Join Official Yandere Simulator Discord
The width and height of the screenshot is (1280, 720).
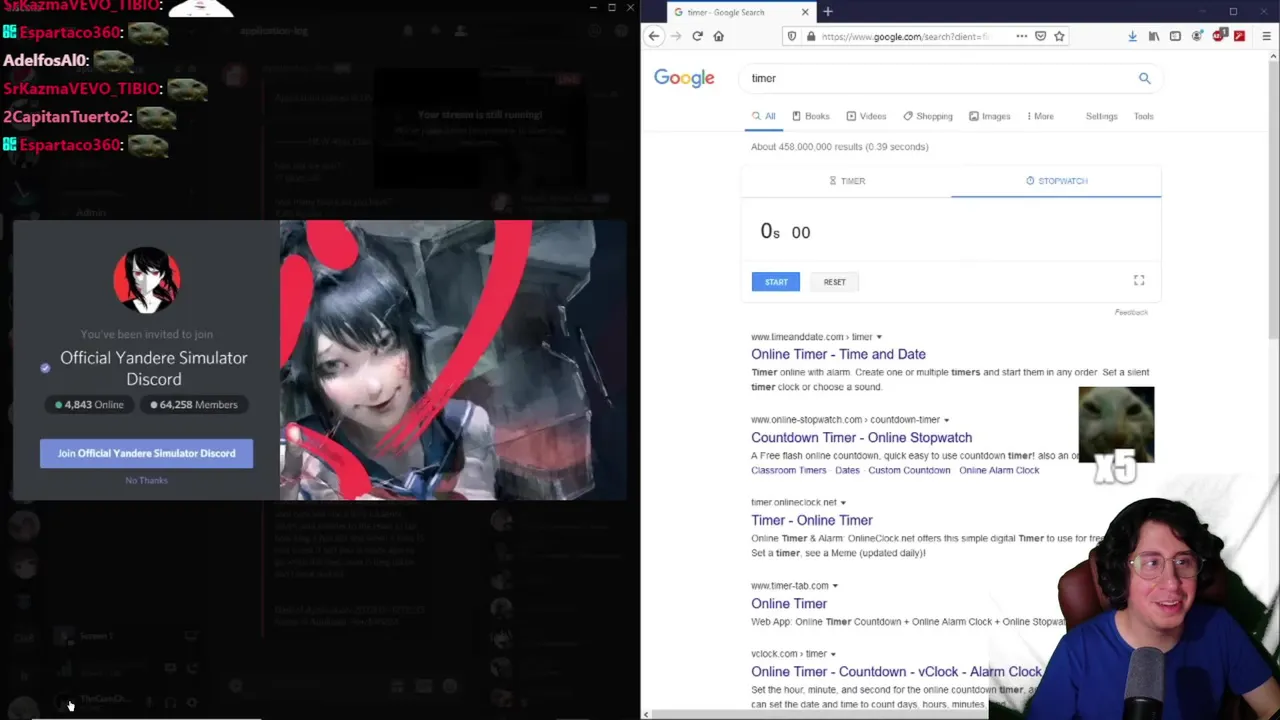[146, 453]
